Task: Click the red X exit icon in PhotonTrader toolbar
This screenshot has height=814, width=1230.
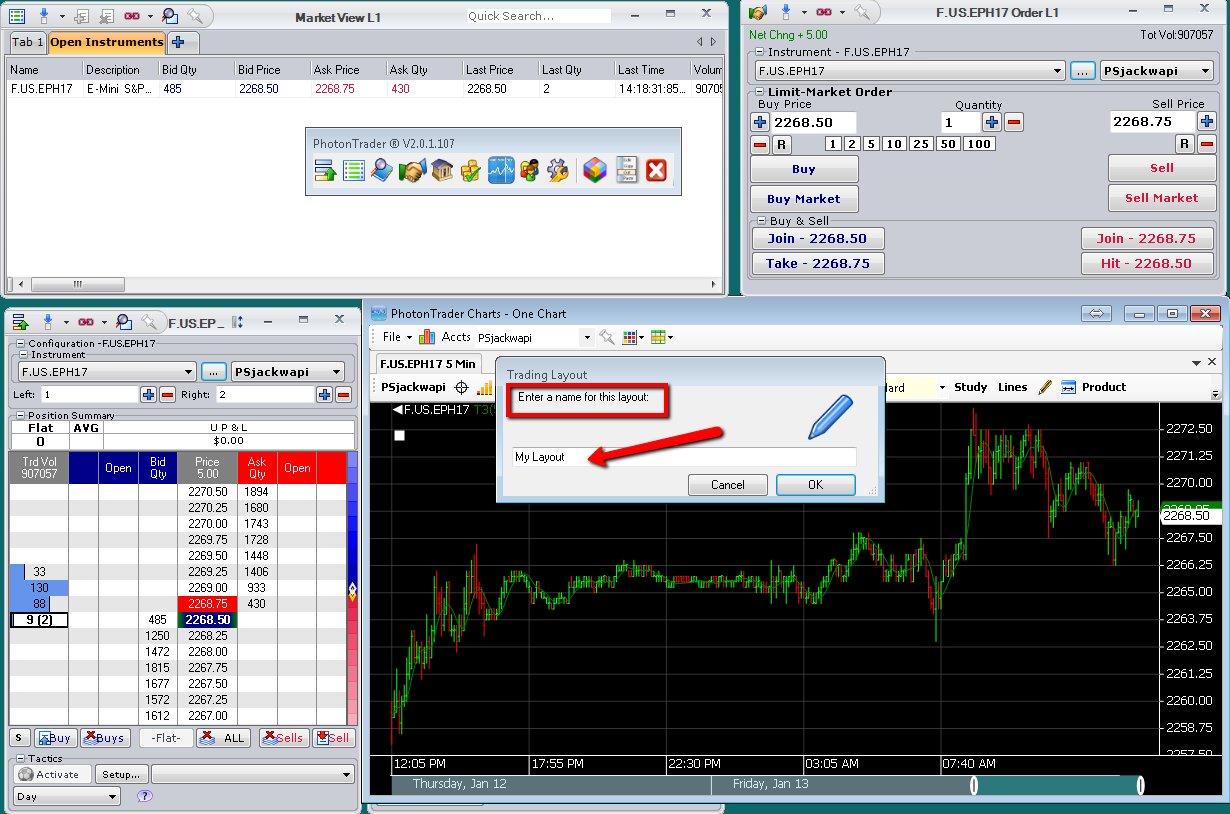Action: coord(656,171)
